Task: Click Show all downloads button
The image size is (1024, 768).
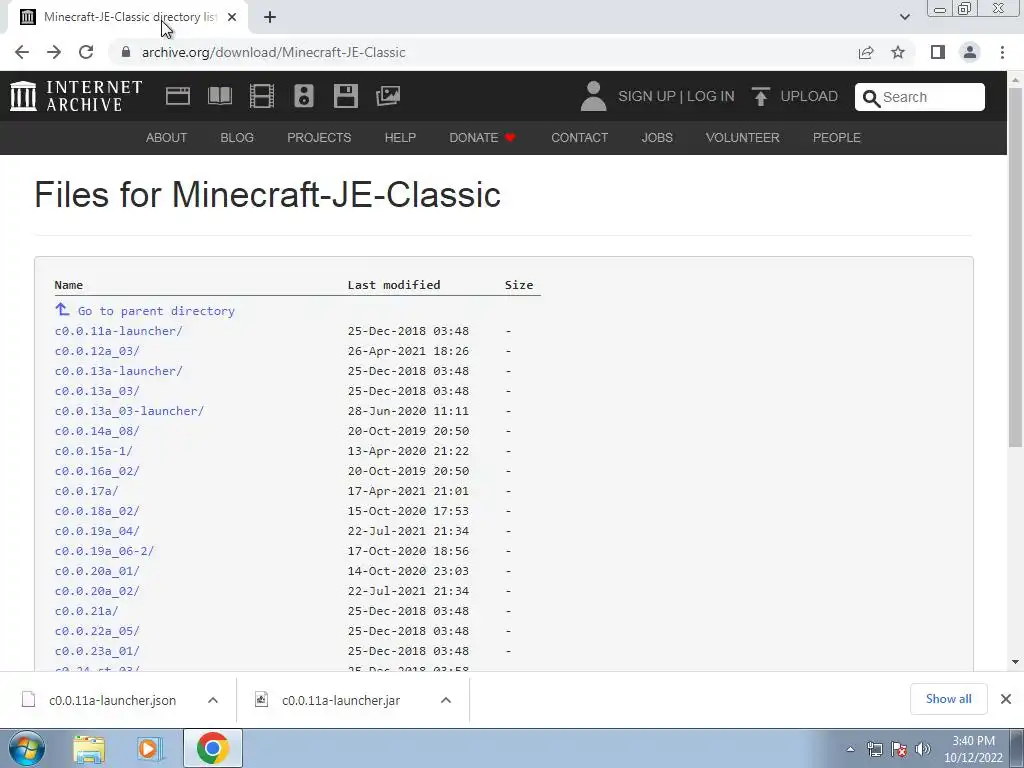Action: coord(948,699)
